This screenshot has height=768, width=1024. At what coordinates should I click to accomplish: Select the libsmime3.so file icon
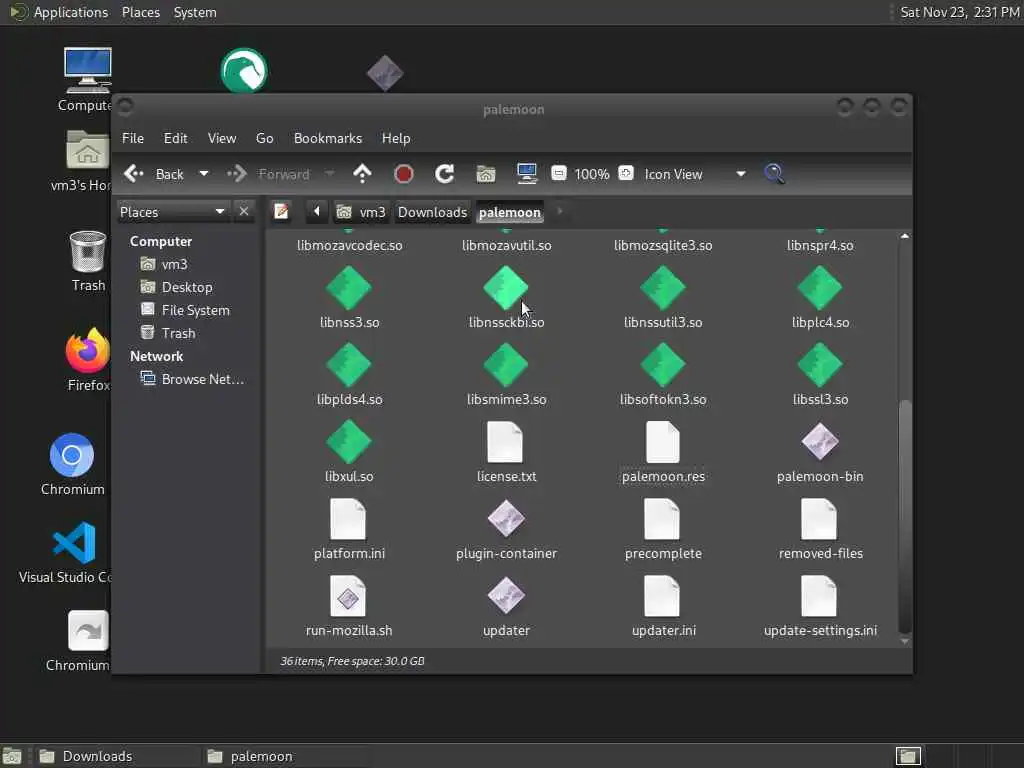(x=506, y=364)
